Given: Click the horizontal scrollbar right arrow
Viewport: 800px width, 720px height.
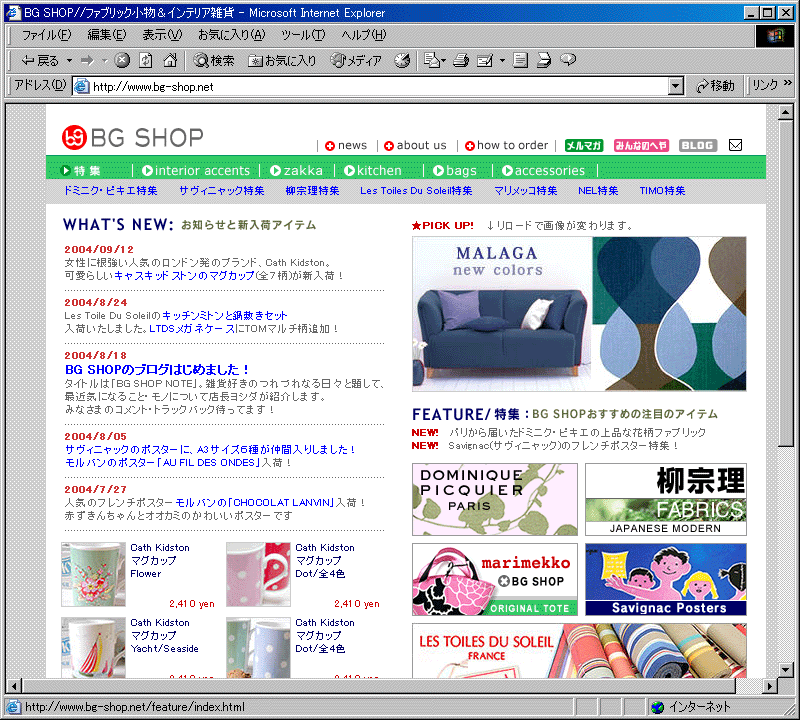Looking at the screenshot, I should click(x=770, y=686).
